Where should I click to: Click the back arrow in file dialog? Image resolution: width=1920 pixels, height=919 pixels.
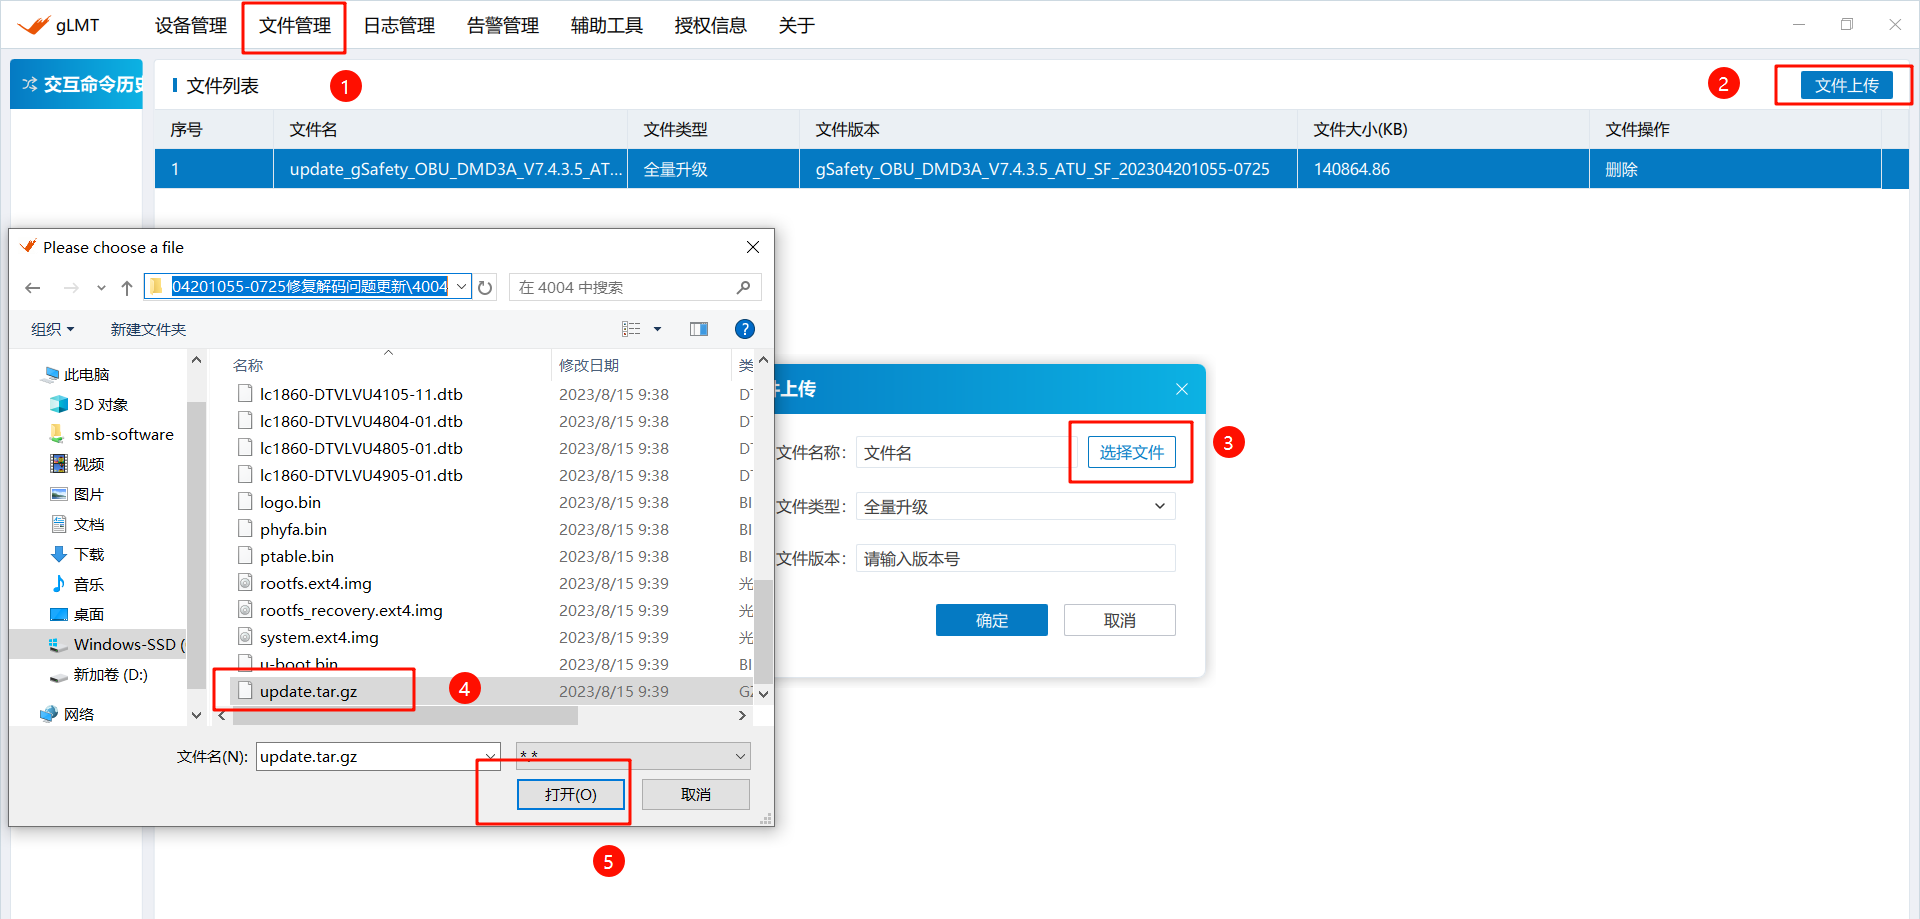[33, 288]
